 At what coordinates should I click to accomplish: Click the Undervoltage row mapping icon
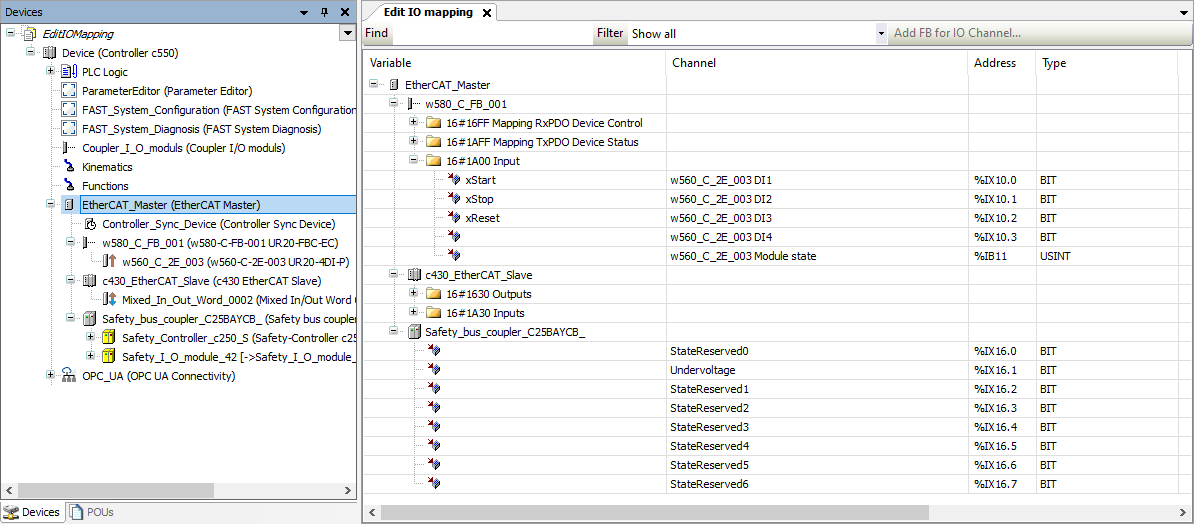[x=434, y=370]
